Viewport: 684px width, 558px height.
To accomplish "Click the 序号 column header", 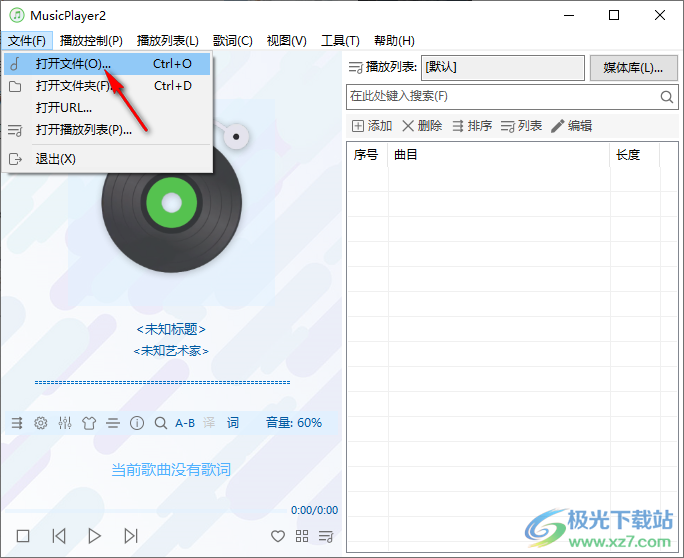I will coord(366,154).
